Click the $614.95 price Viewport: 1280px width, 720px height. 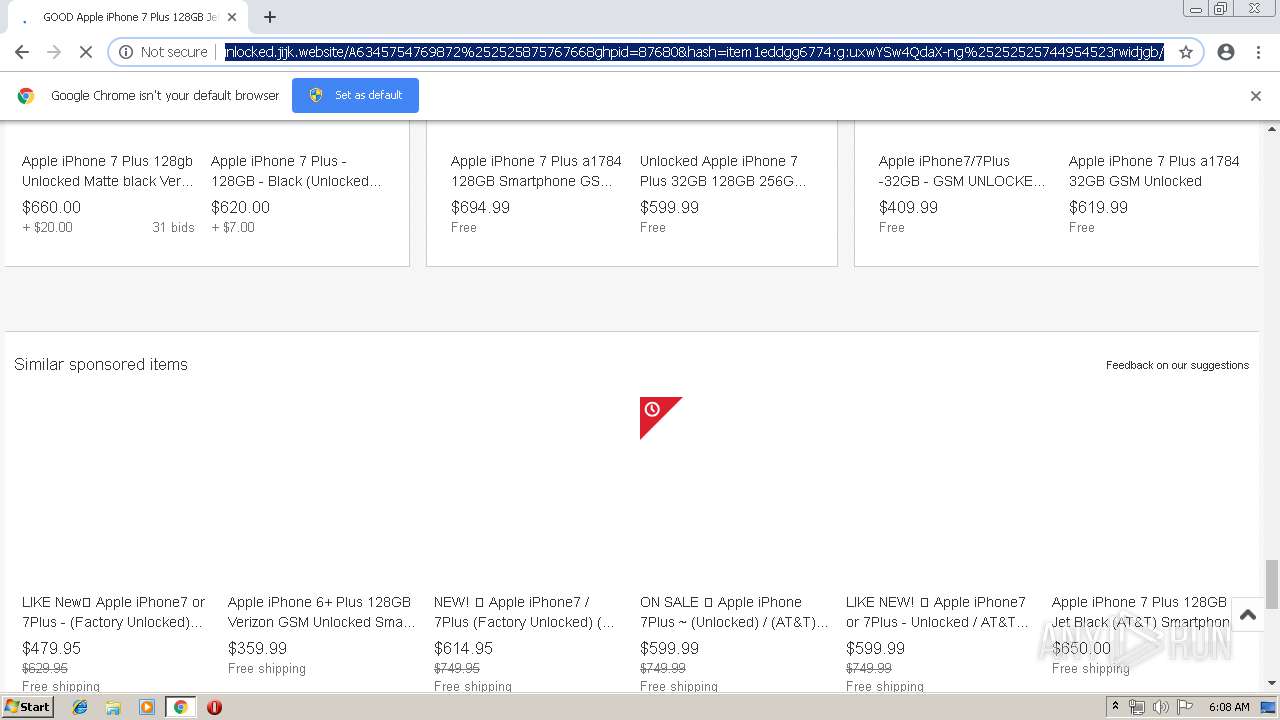(463, 649)
